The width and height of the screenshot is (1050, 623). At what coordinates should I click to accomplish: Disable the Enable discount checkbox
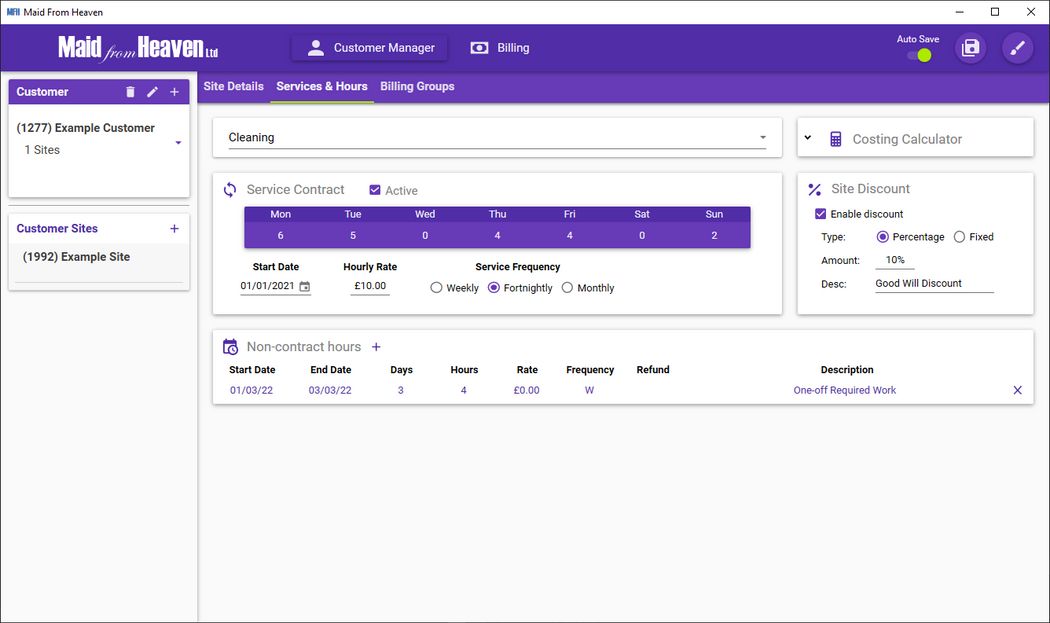click(x=821, y=214)
